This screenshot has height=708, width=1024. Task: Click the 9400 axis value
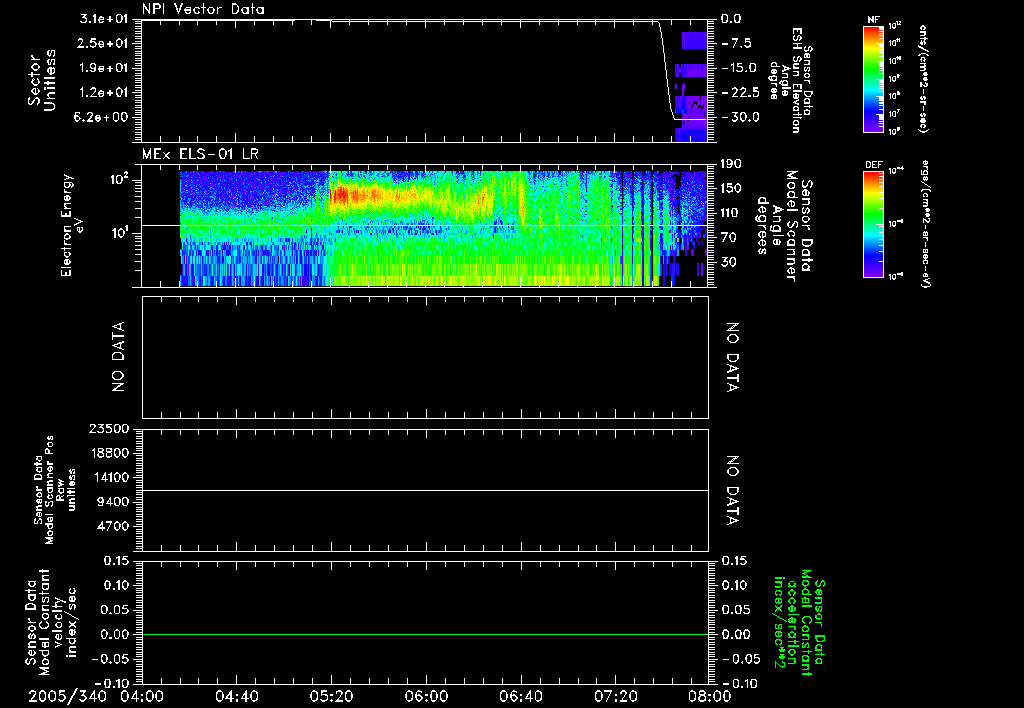(x=115, y=502)
